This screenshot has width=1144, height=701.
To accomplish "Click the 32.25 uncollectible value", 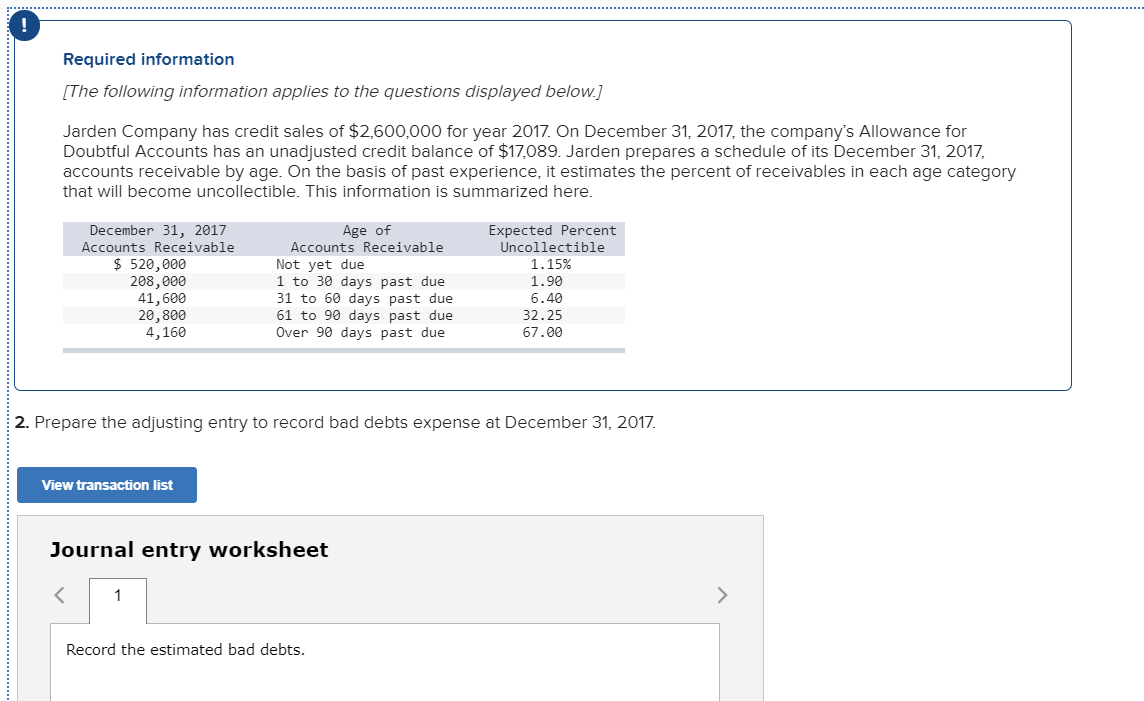I will (543, 315).
